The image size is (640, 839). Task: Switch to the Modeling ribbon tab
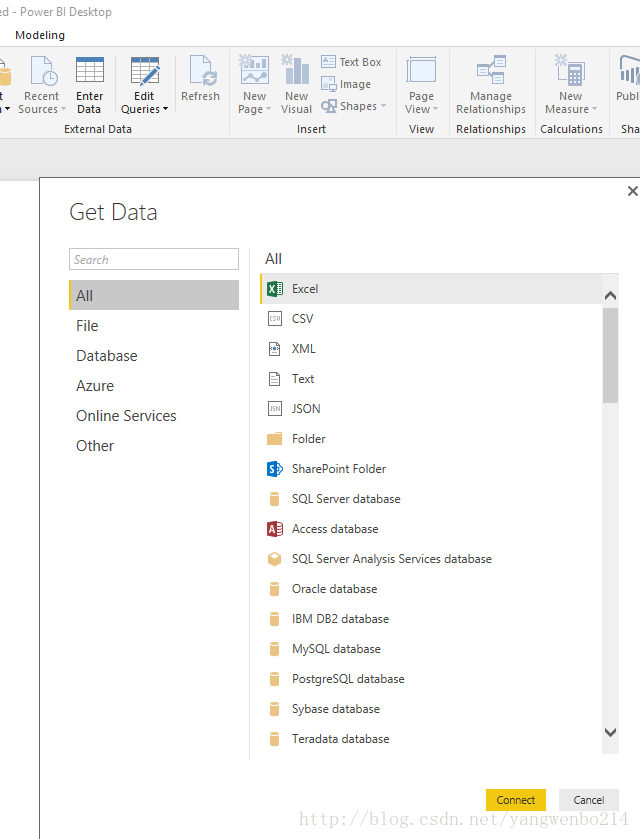(40, 35)
